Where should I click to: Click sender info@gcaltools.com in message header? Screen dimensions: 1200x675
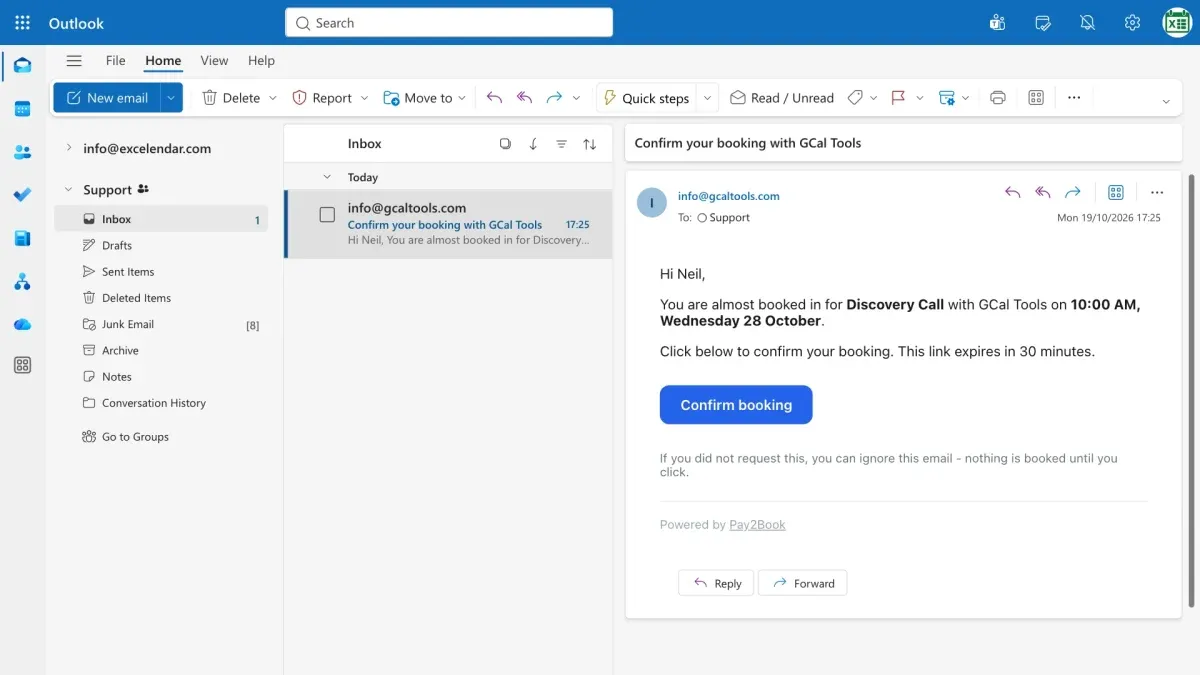pos(728,196)
